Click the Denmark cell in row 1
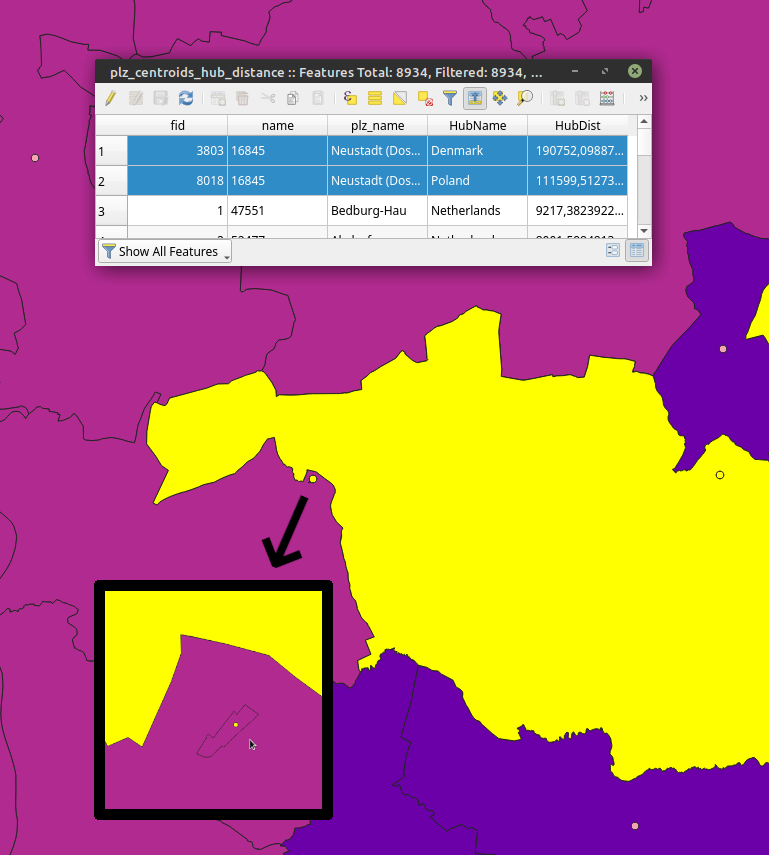This screenshot has height=855, width=769. click(x=477, y=151)
